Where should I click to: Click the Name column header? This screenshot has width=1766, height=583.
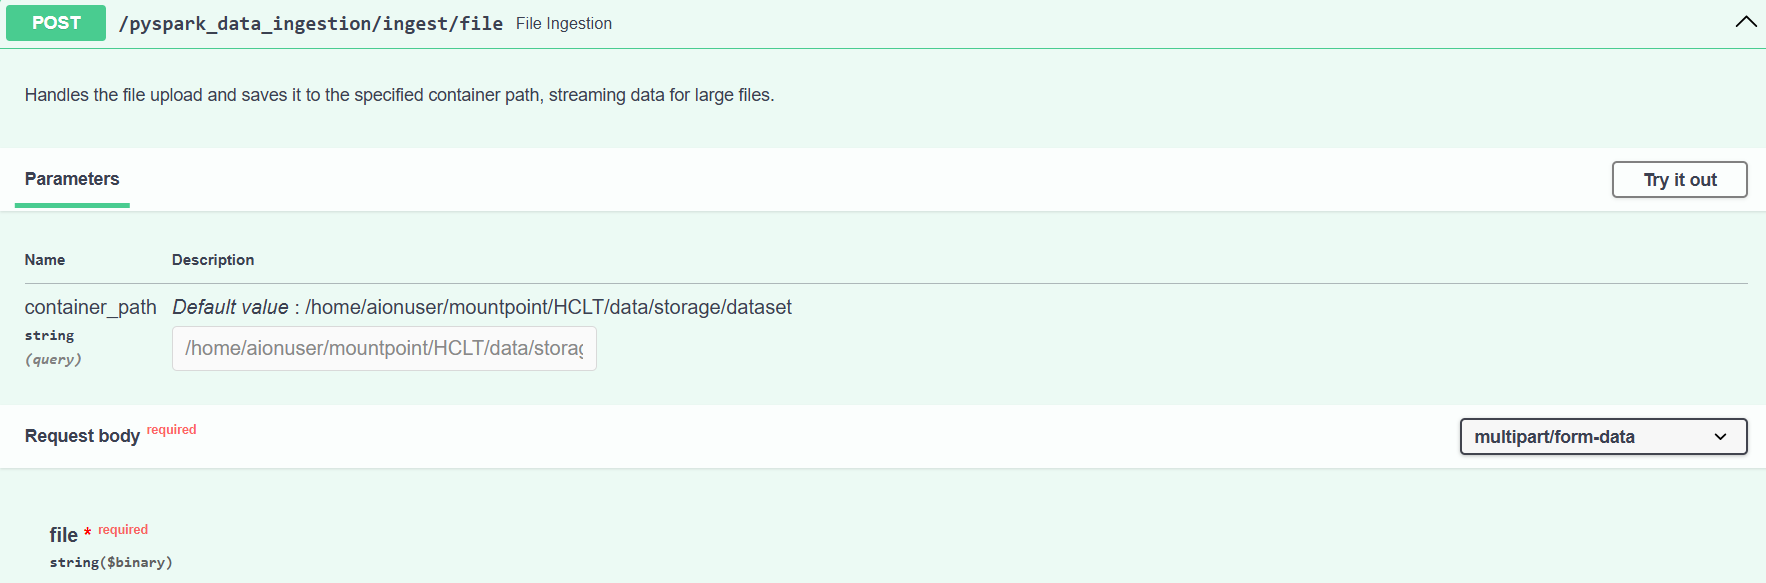45,260
